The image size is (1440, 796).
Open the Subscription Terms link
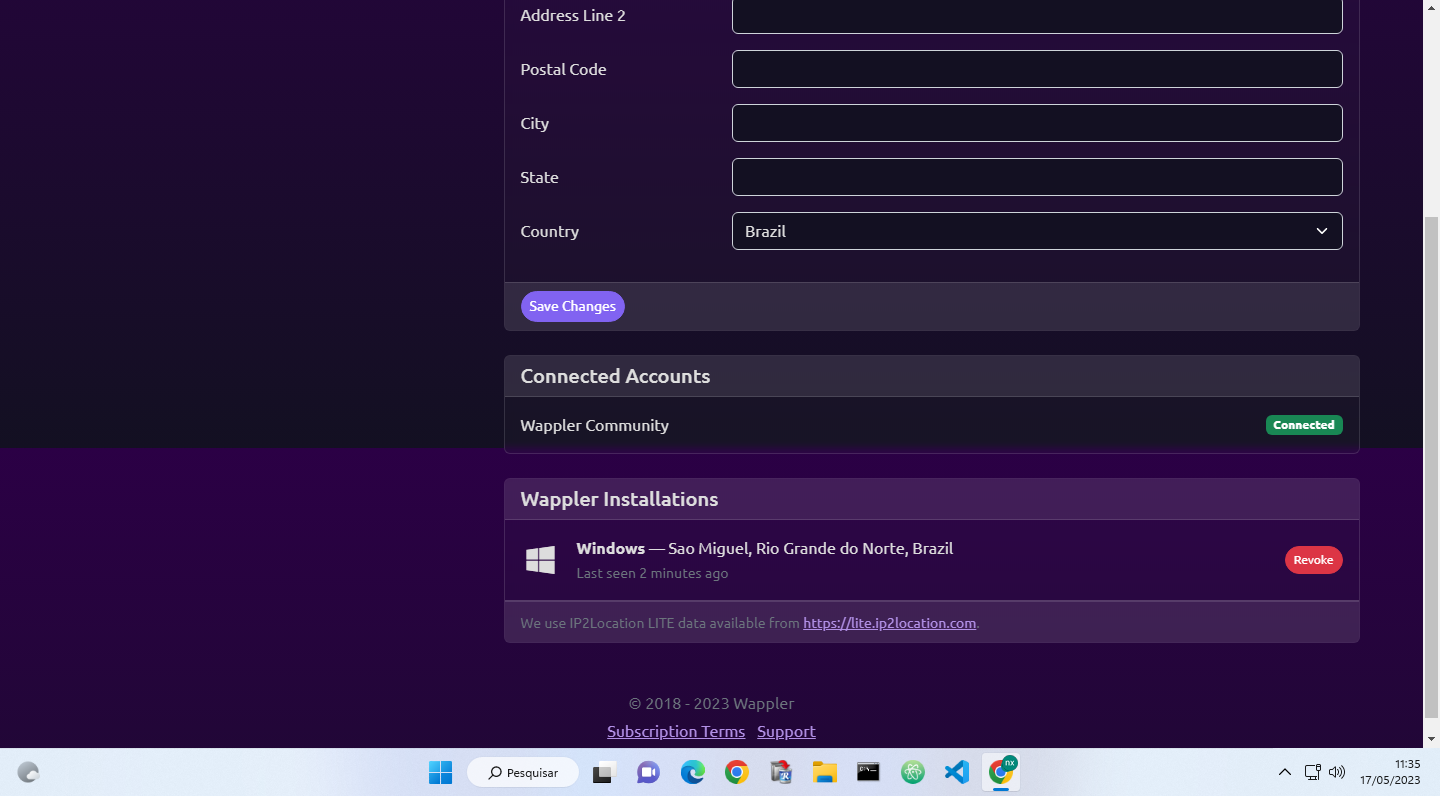pyautogui.click(x=675, y=731)
